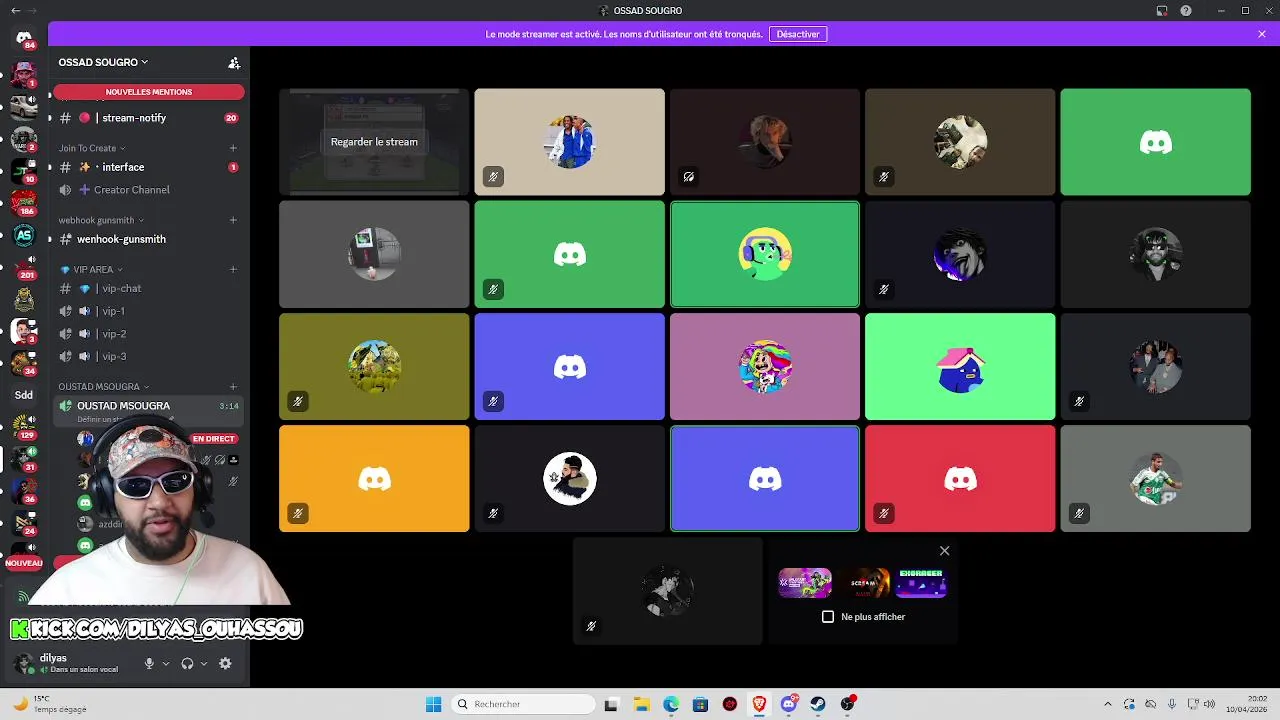Go forward with the title bar arrow
Image resolution: width=1280 pixels, height=720 pixels.
(34, 11)
